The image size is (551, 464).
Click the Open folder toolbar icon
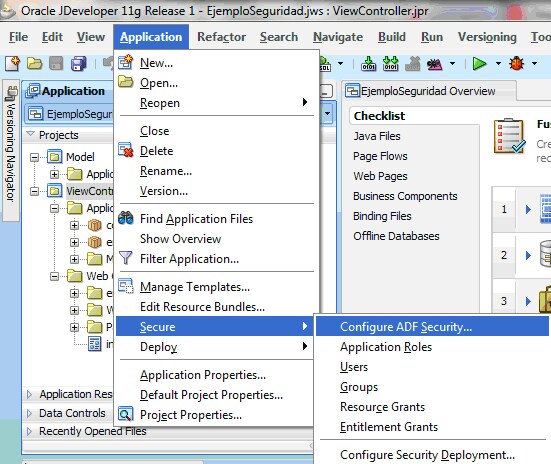click(34, 64)
